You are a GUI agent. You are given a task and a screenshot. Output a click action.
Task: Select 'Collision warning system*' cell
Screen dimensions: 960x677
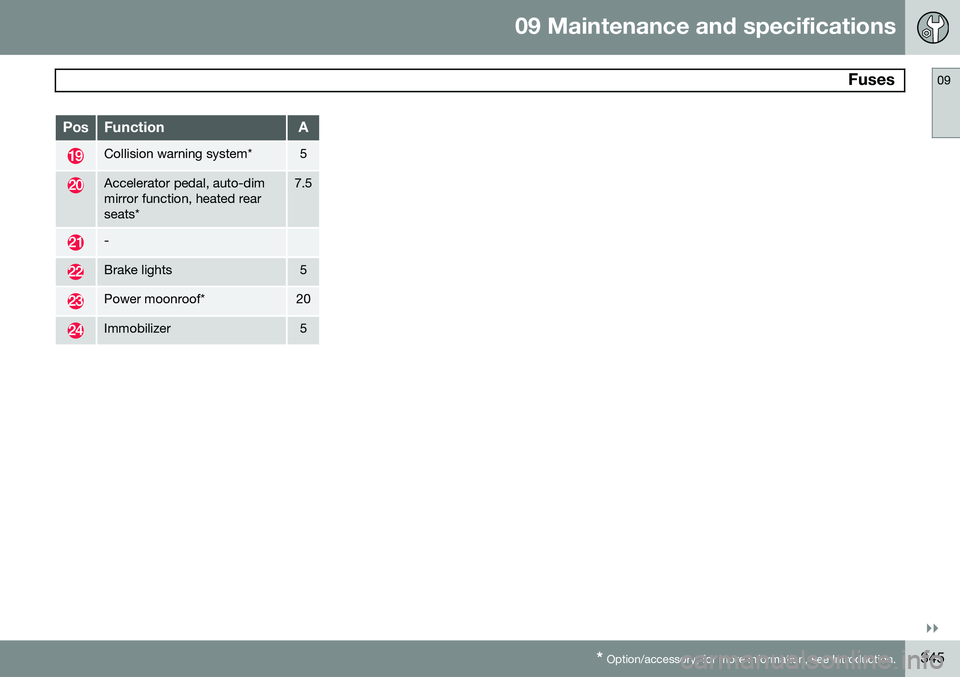192,155
